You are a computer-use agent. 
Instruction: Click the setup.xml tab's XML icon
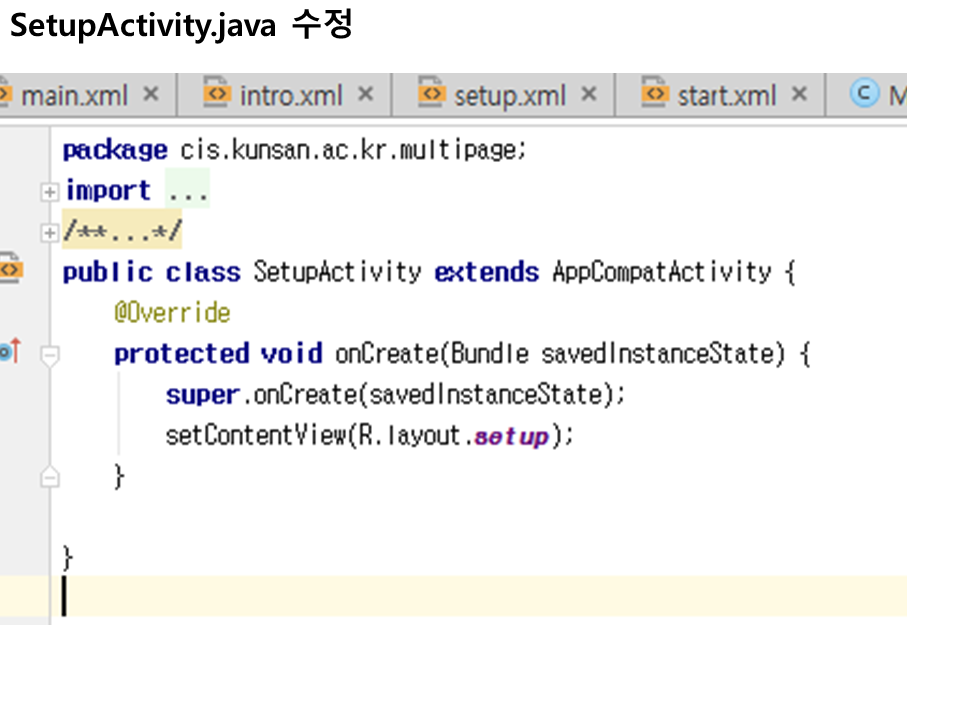431,94
